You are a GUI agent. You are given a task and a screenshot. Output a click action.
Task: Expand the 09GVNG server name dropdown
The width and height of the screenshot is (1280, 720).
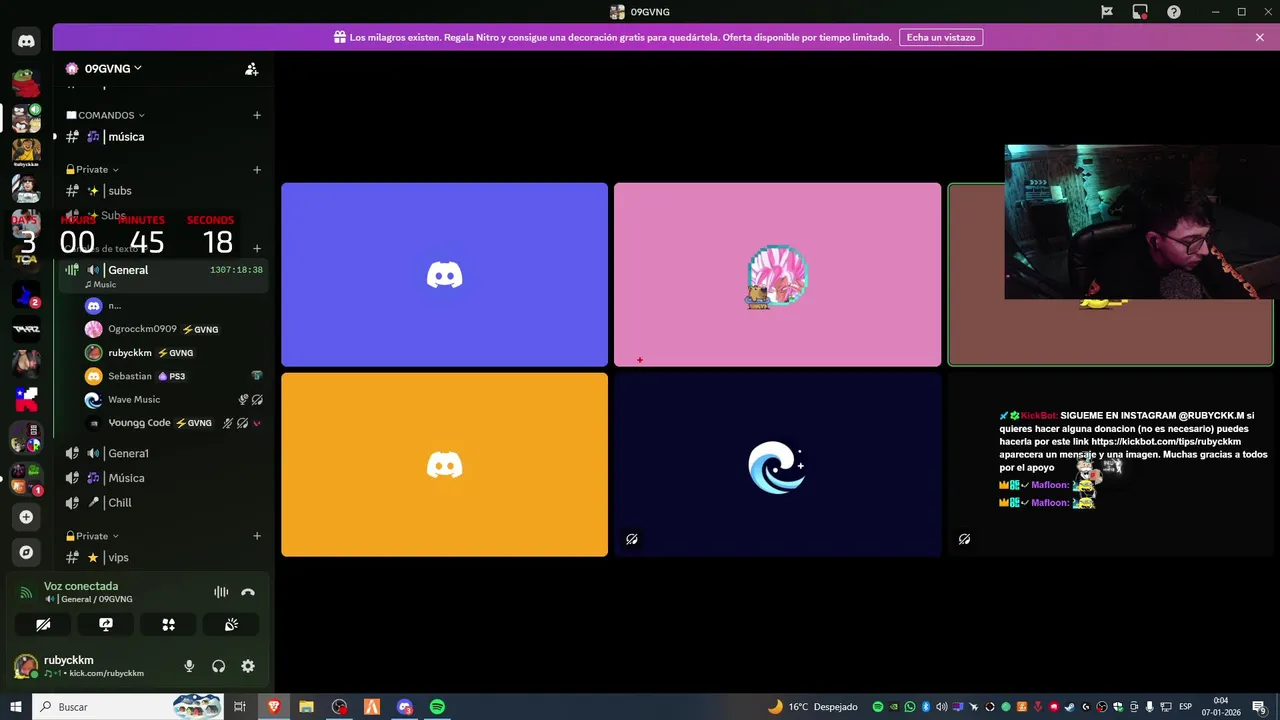137,68
